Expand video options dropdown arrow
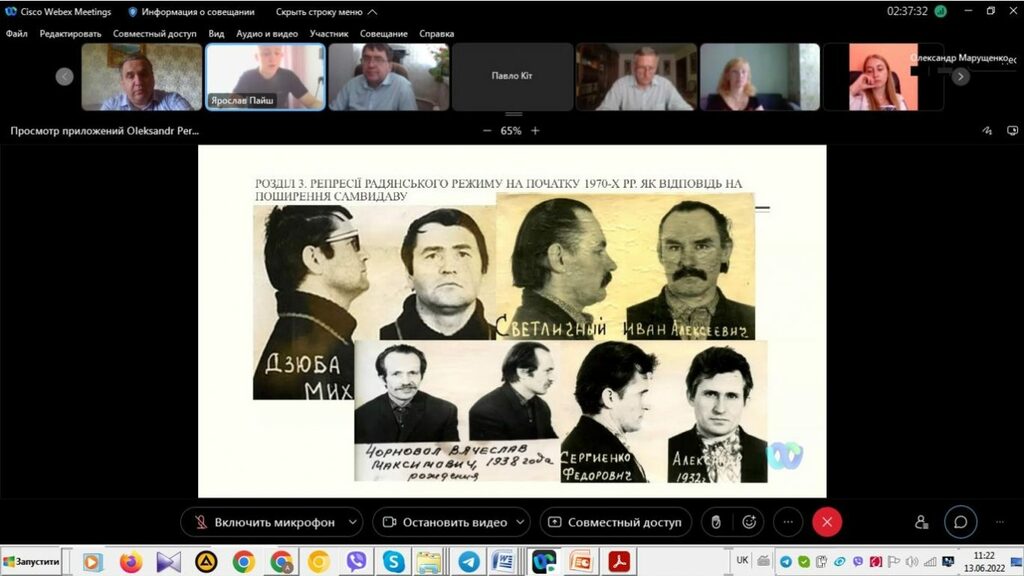This screenshot has width=1024, height=576. tap(521, 522)
